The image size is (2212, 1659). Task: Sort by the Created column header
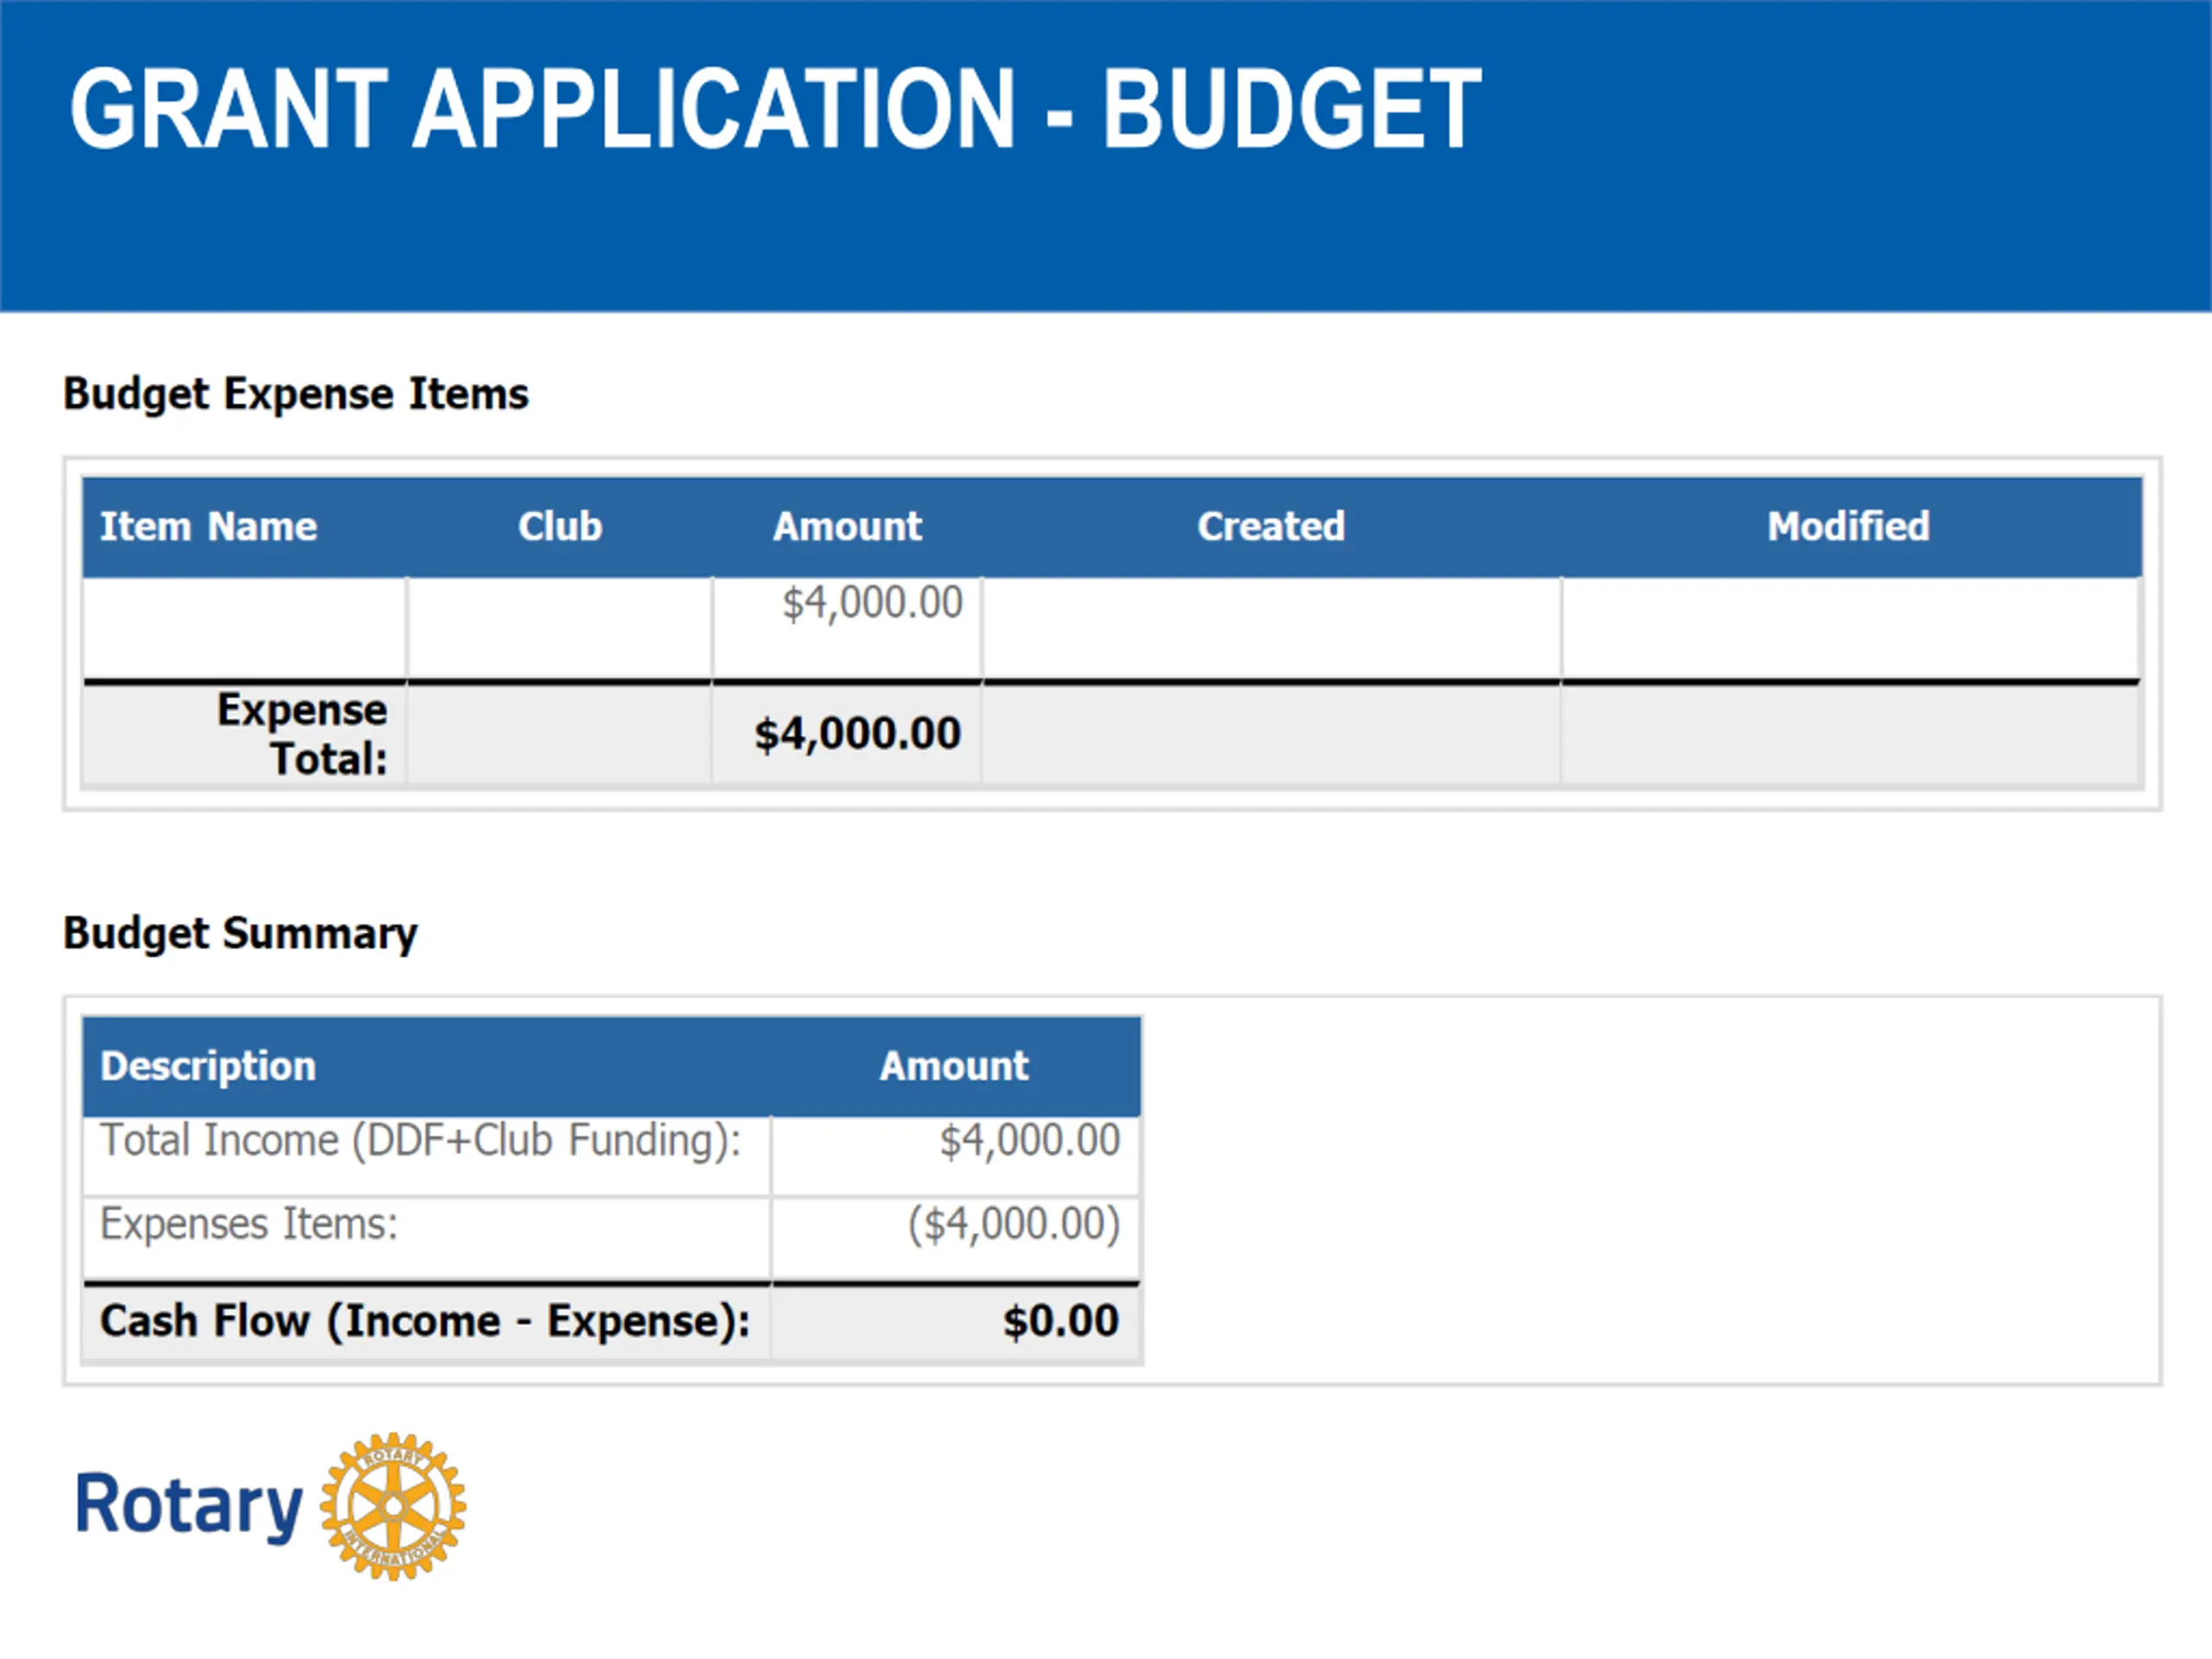click(x=1271, y=527)
